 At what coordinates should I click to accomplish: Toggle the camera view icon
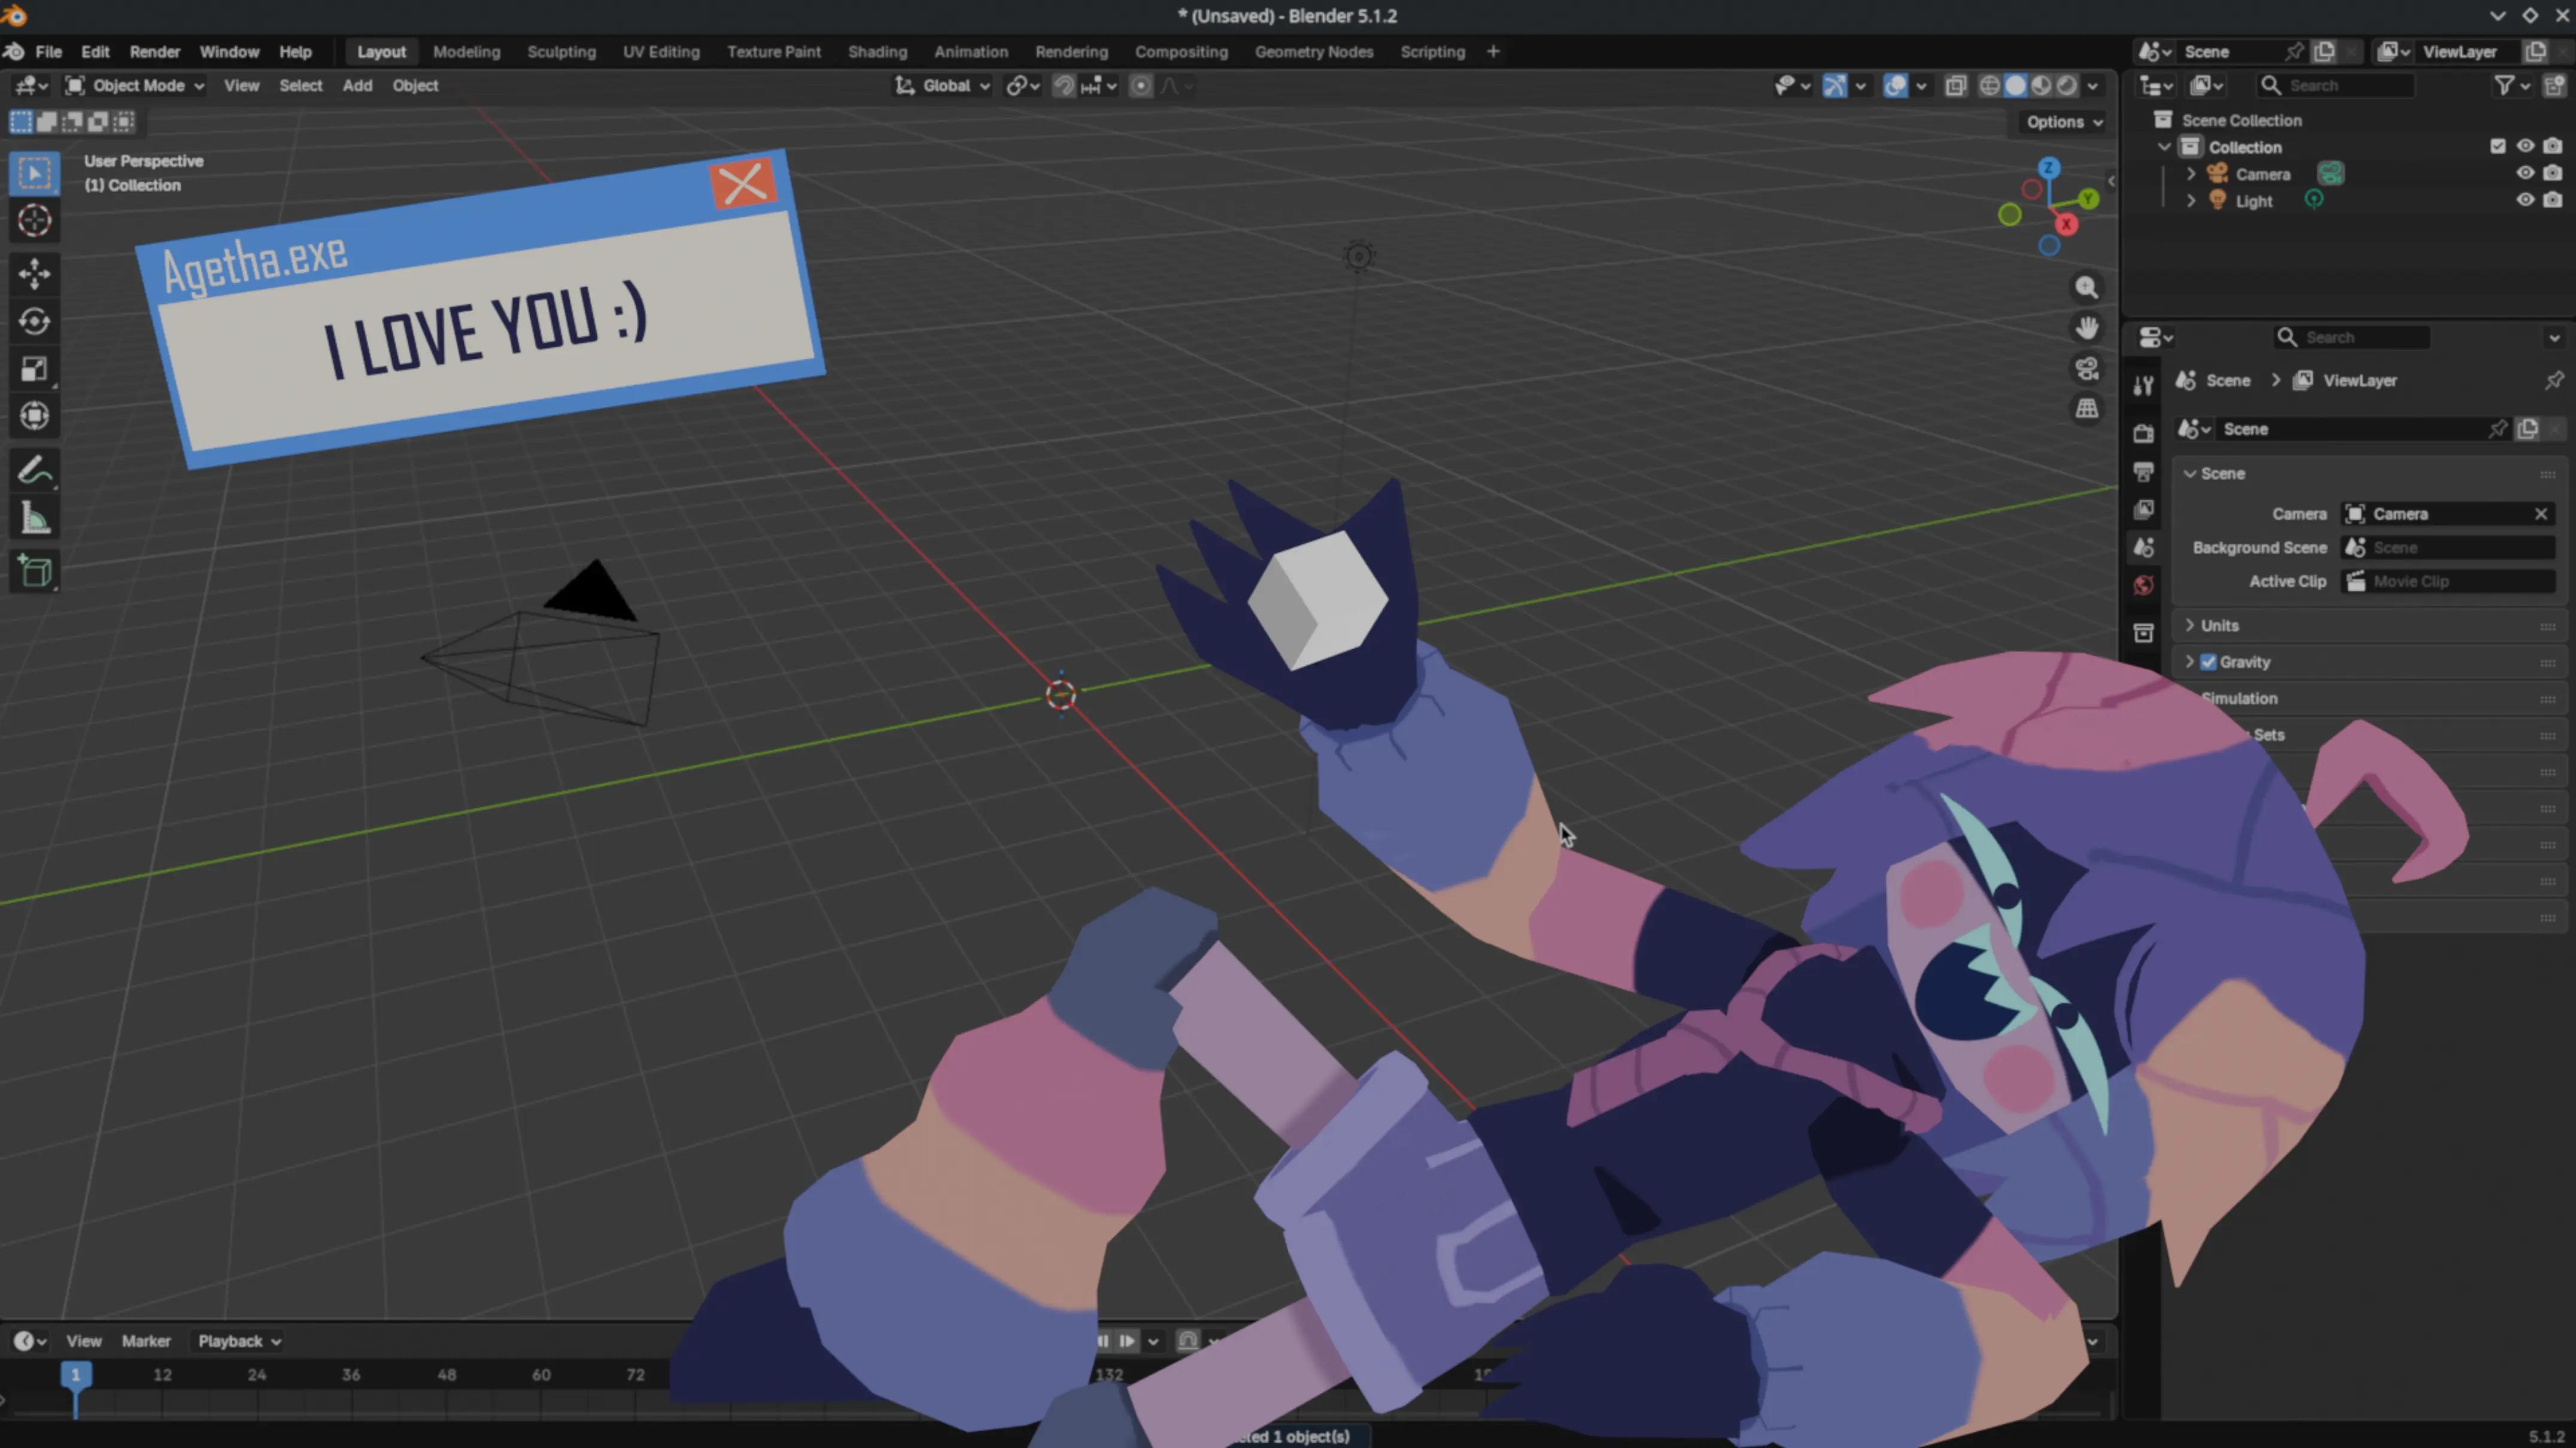2086,369
